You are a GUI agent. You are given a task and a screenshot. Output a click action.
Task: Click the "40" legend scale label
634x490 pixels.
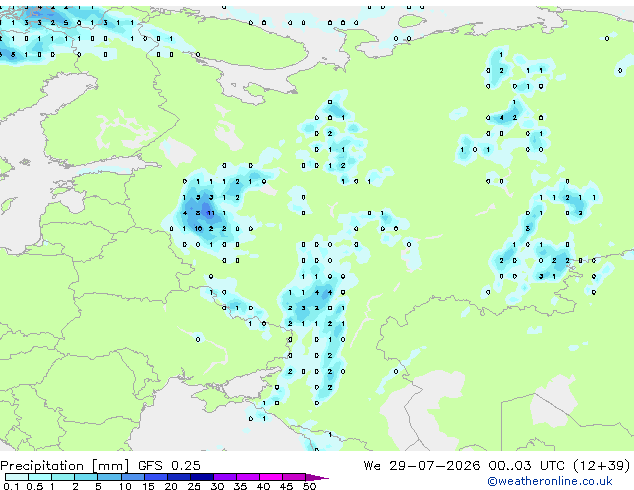(x=263, y=486)
